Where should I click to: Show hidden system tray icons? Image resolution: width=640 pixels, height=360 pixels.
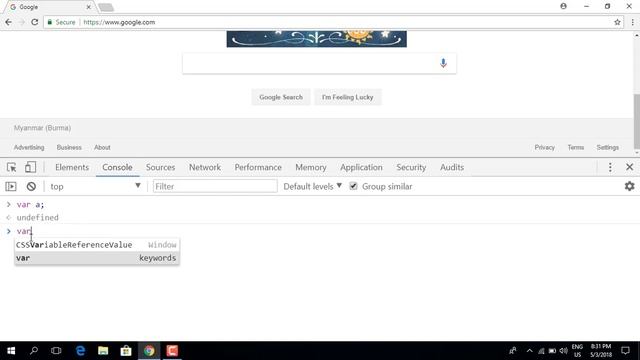click(x=529, y=351)
